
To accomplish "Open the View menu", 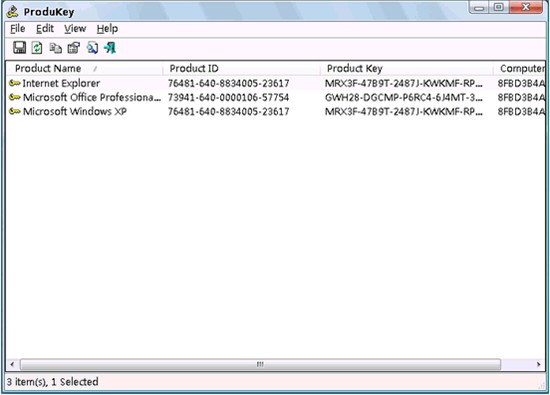I will click(75, 29).
